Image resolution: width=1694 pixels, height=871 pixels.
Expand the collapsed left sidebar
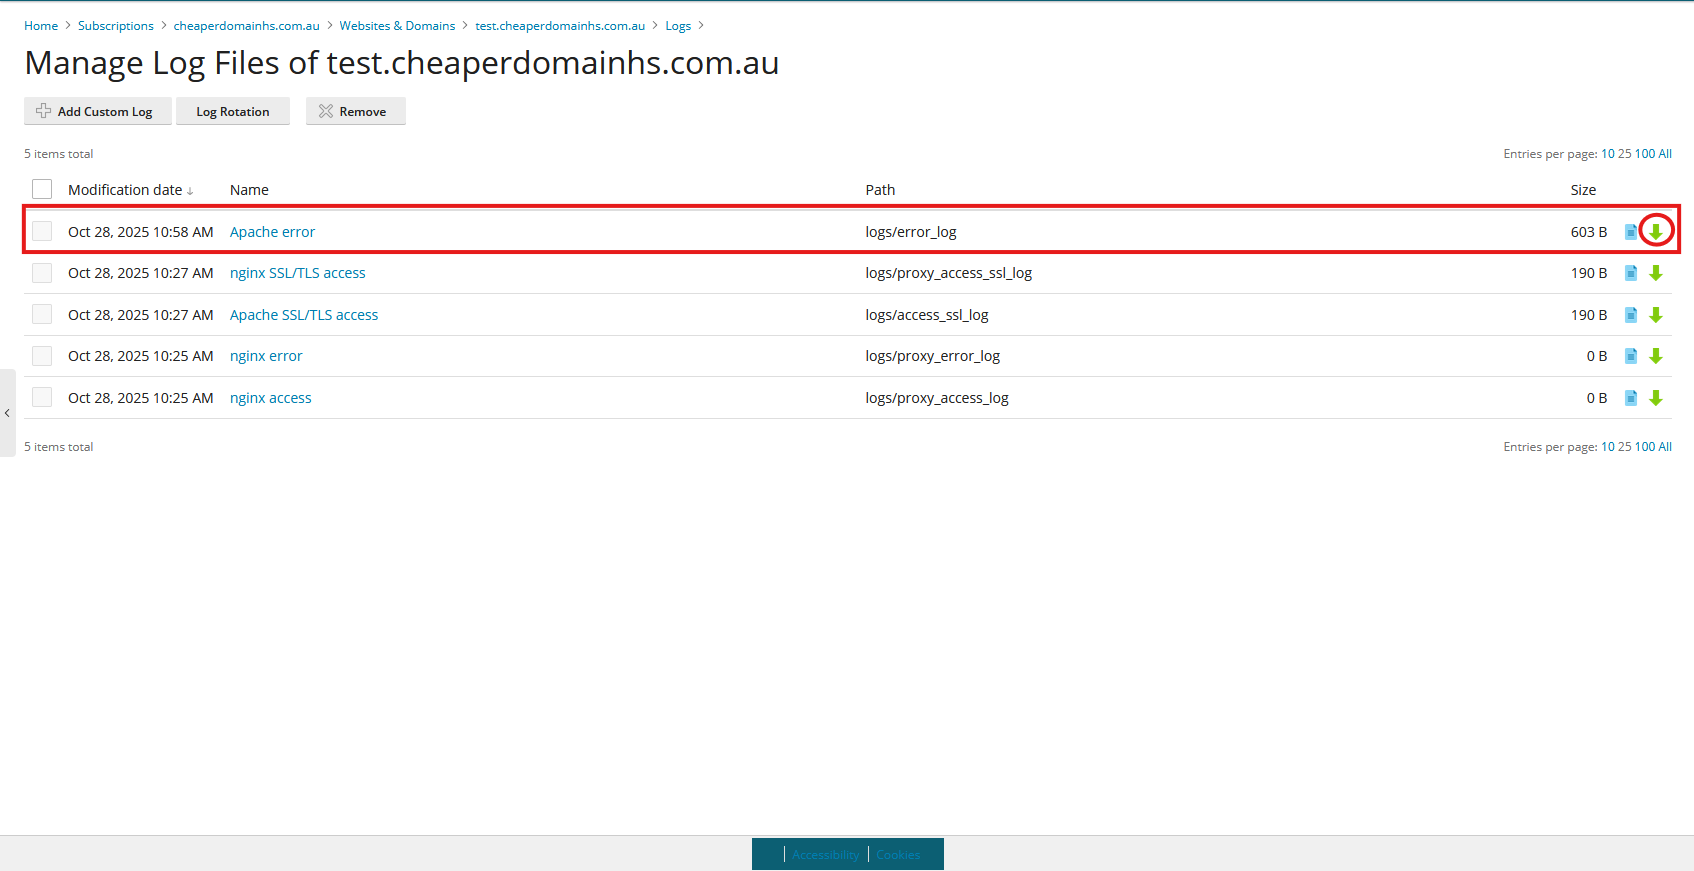tap(7, 413)
